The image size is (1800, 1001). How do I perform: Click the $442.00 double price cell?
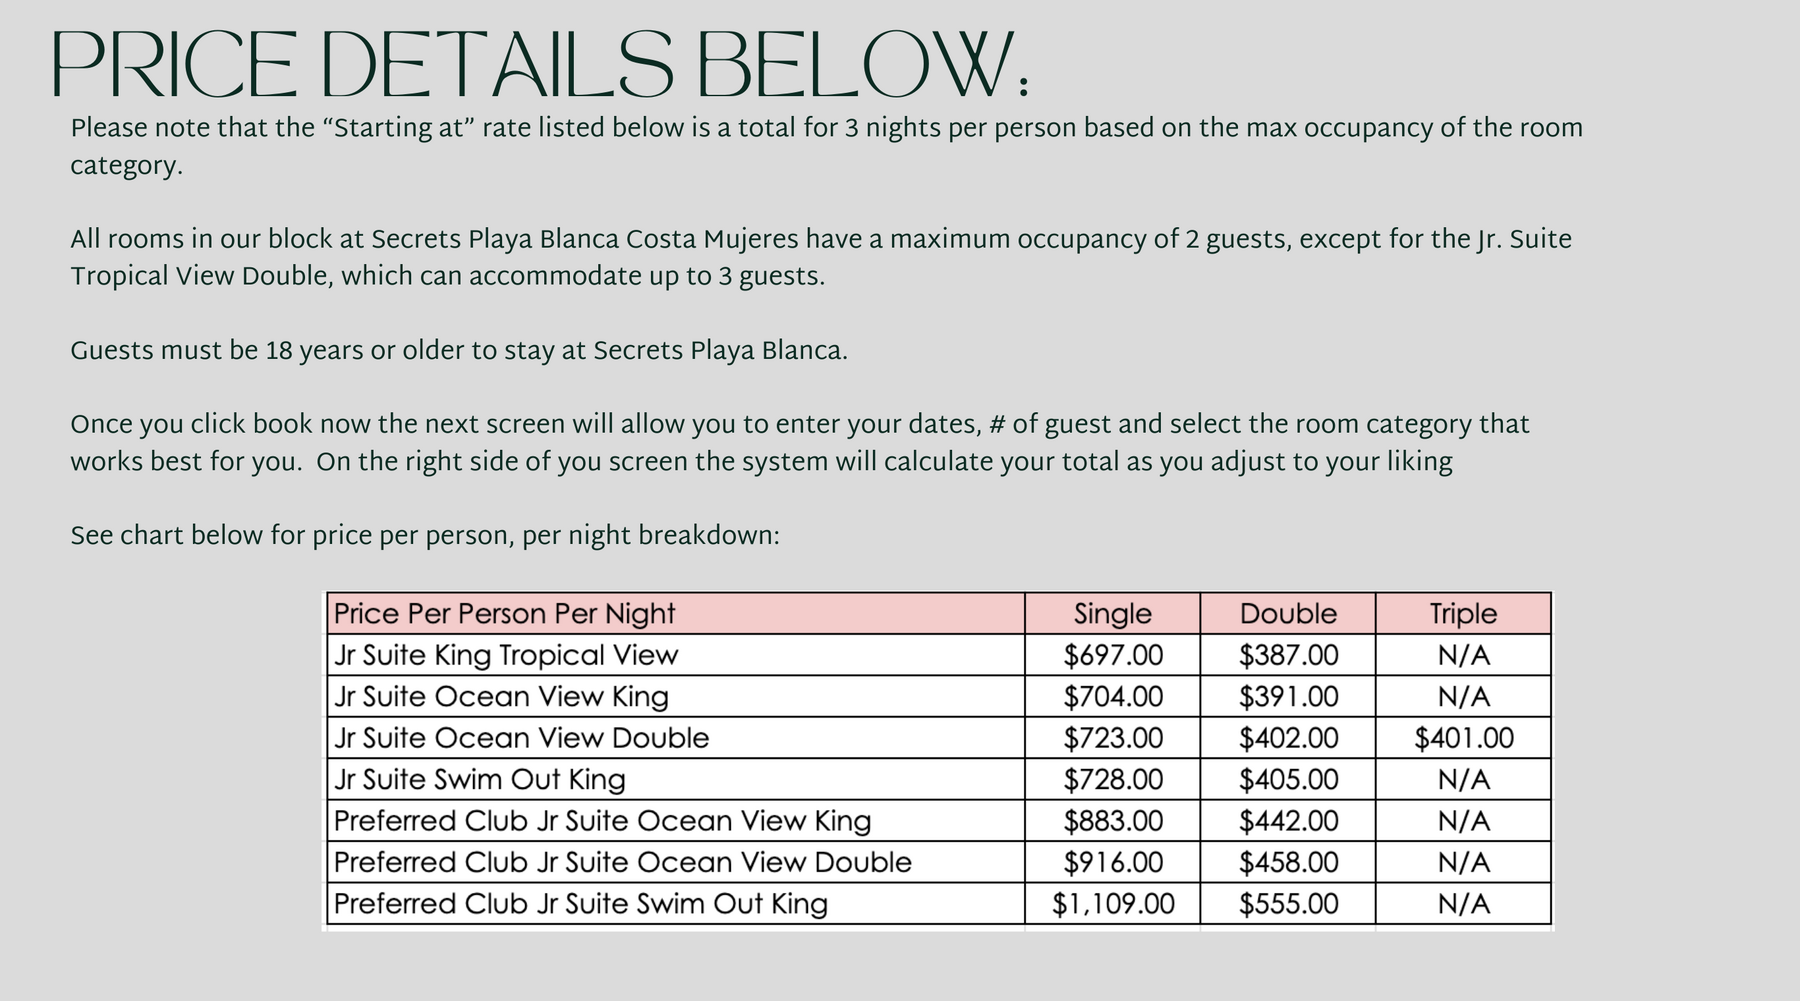pos(1288,821)
